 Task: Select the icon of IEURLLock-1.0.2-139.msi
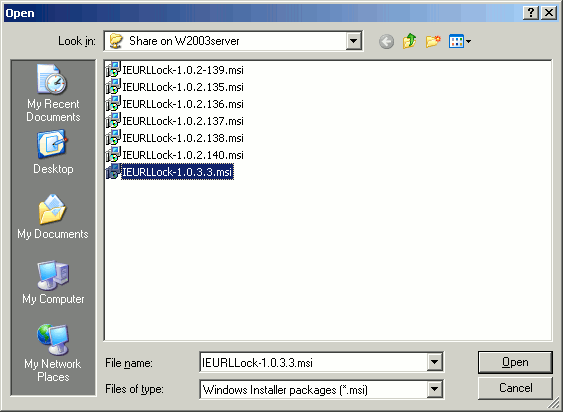point(113,69)
